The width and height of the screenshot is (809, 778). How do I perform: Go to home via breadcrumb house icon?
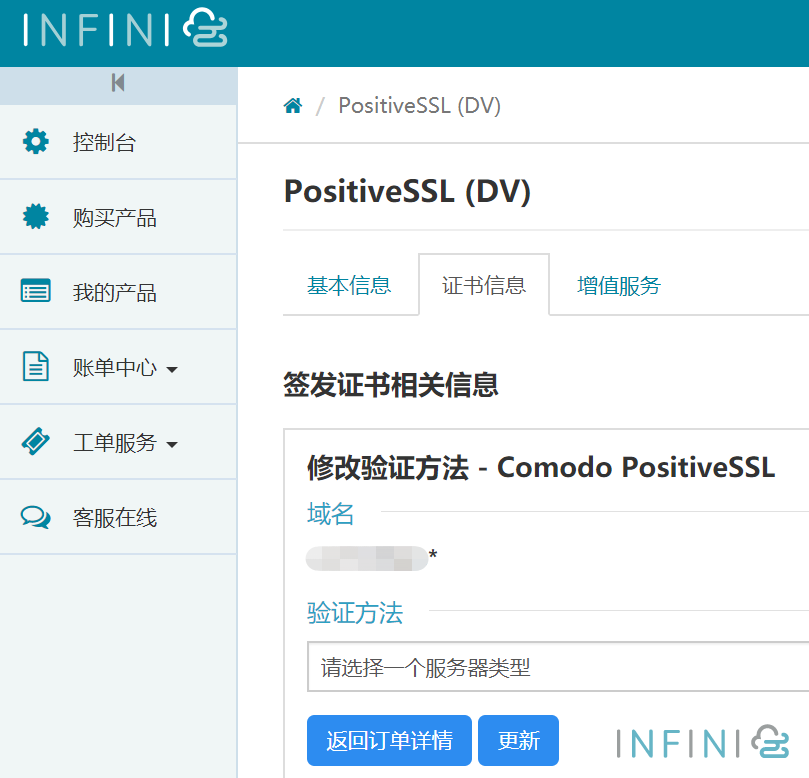[x=293, y=106]
